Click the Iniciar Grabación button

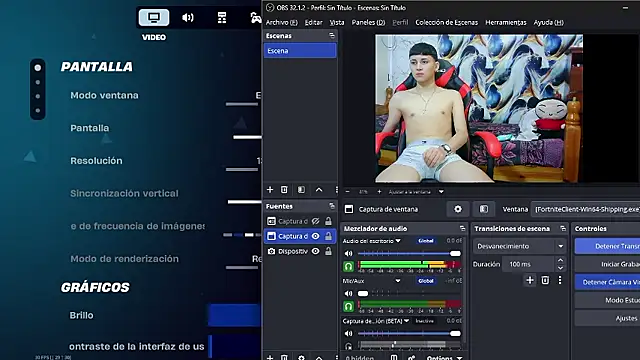pyautogui.click(x=607, y=264)
